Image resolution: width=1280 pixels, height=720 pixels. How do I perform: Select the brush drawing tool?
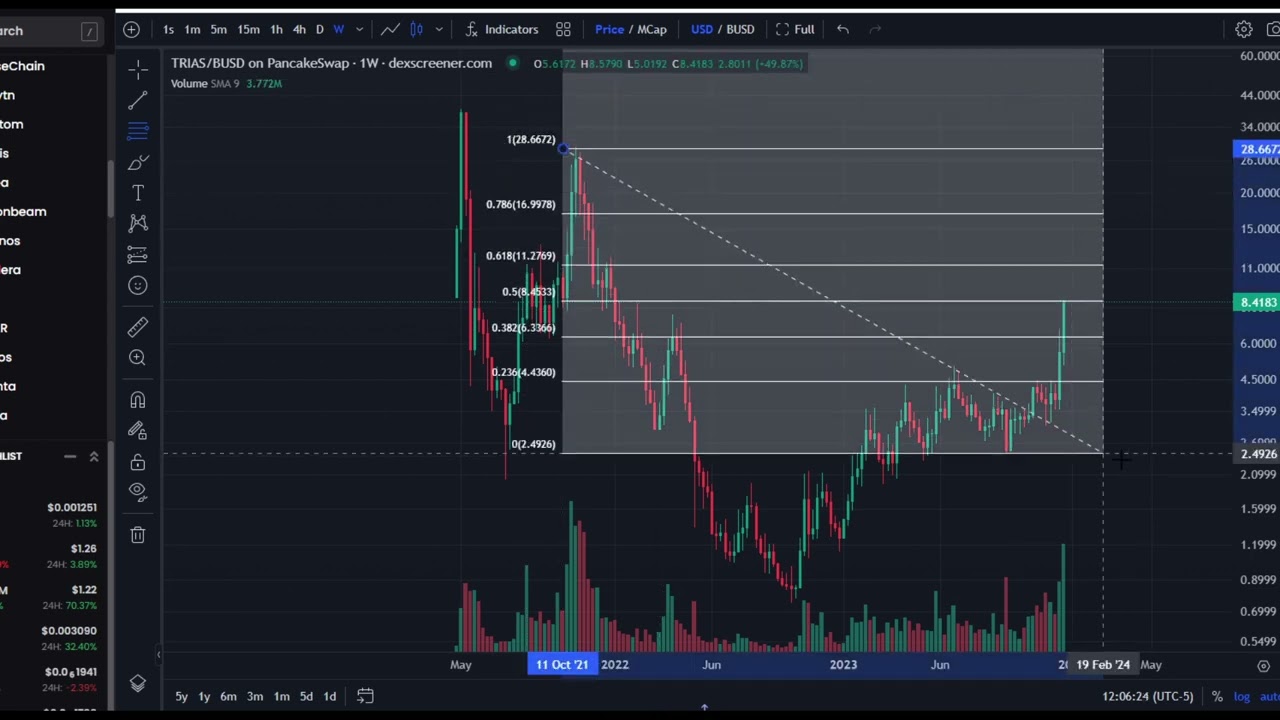point(138,162)
